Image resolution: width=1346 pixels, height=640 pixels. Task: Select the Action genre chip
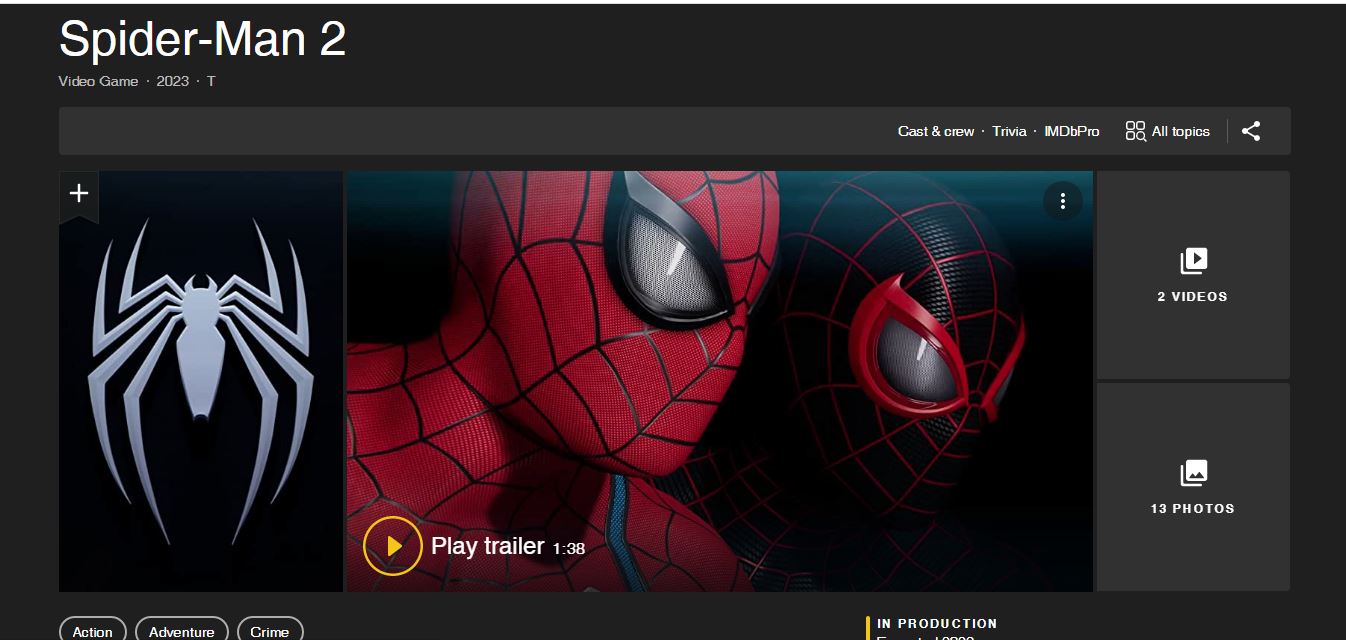point(93,631)
